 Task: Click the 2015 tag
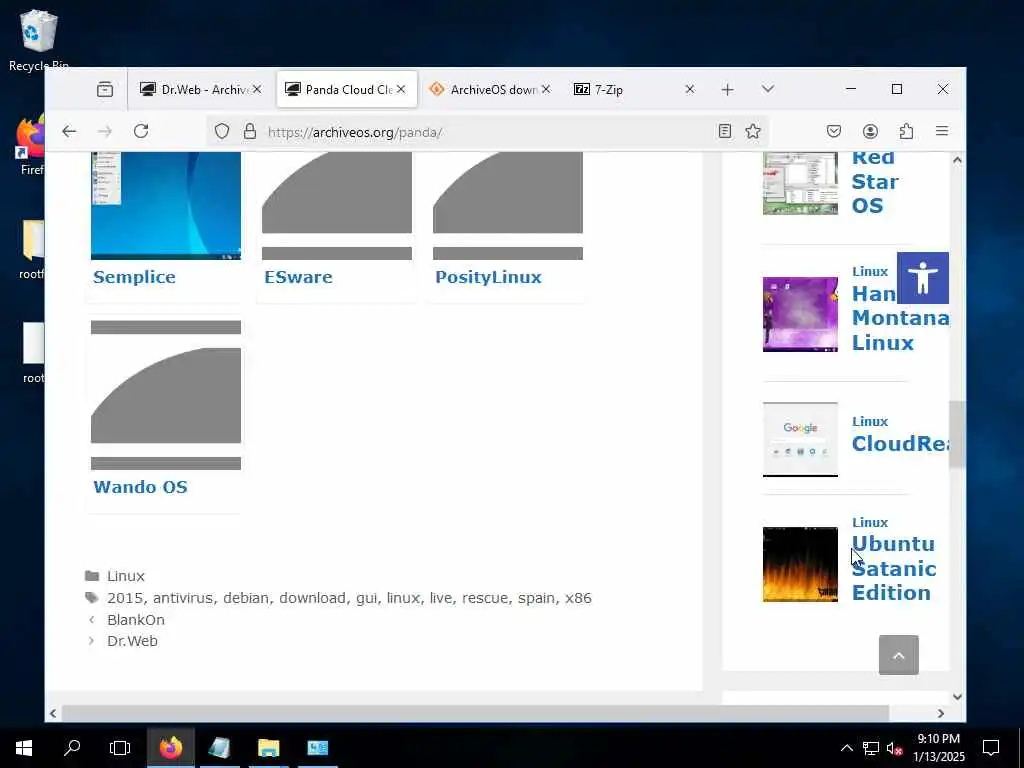(x=125, y=598)
